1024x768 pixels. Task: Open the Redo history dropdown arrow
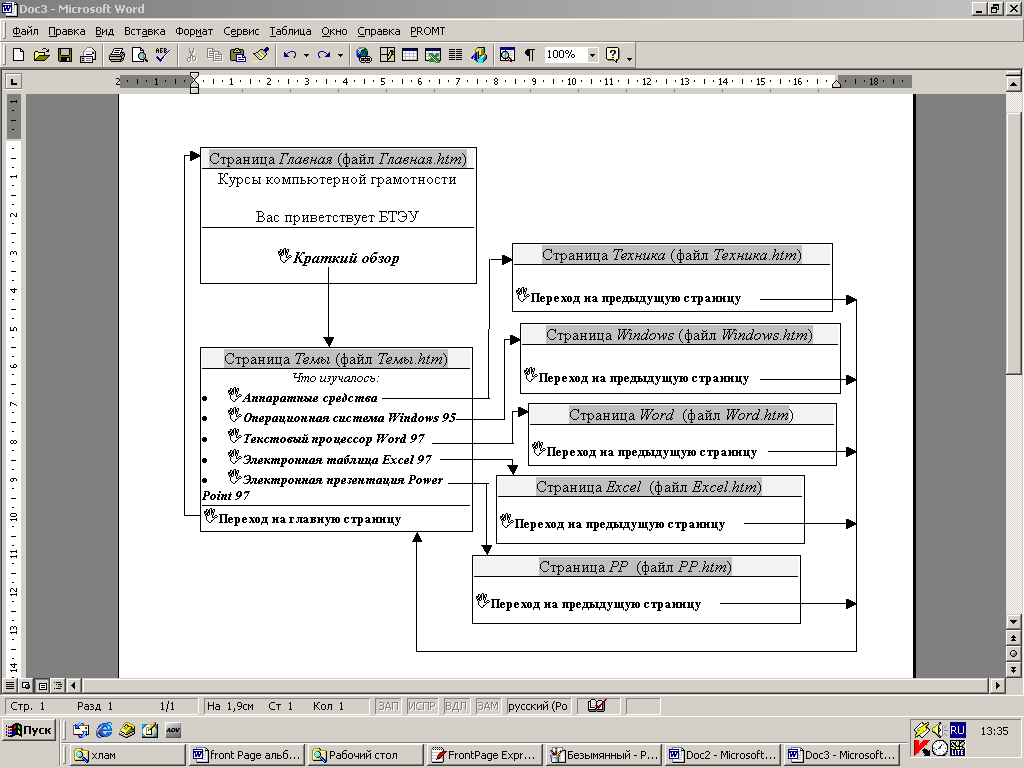click(340, 56)
